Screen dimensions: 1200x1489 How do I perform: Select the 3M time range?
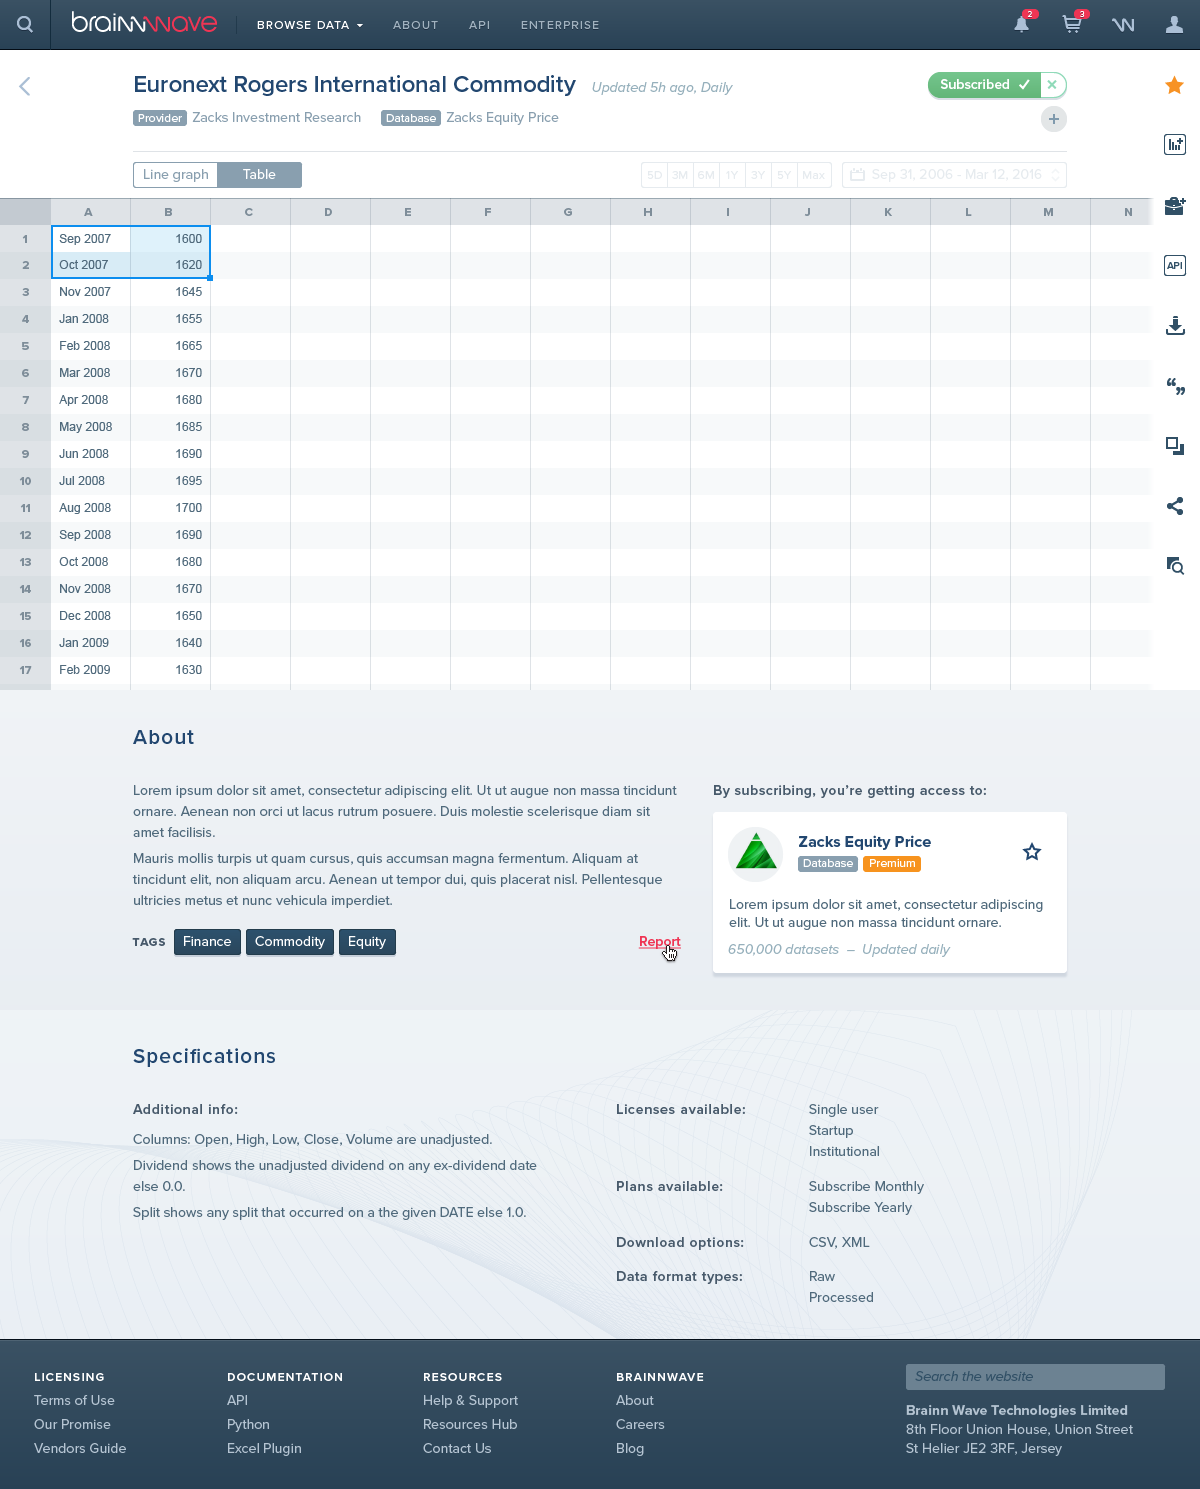tap(680, 175)
